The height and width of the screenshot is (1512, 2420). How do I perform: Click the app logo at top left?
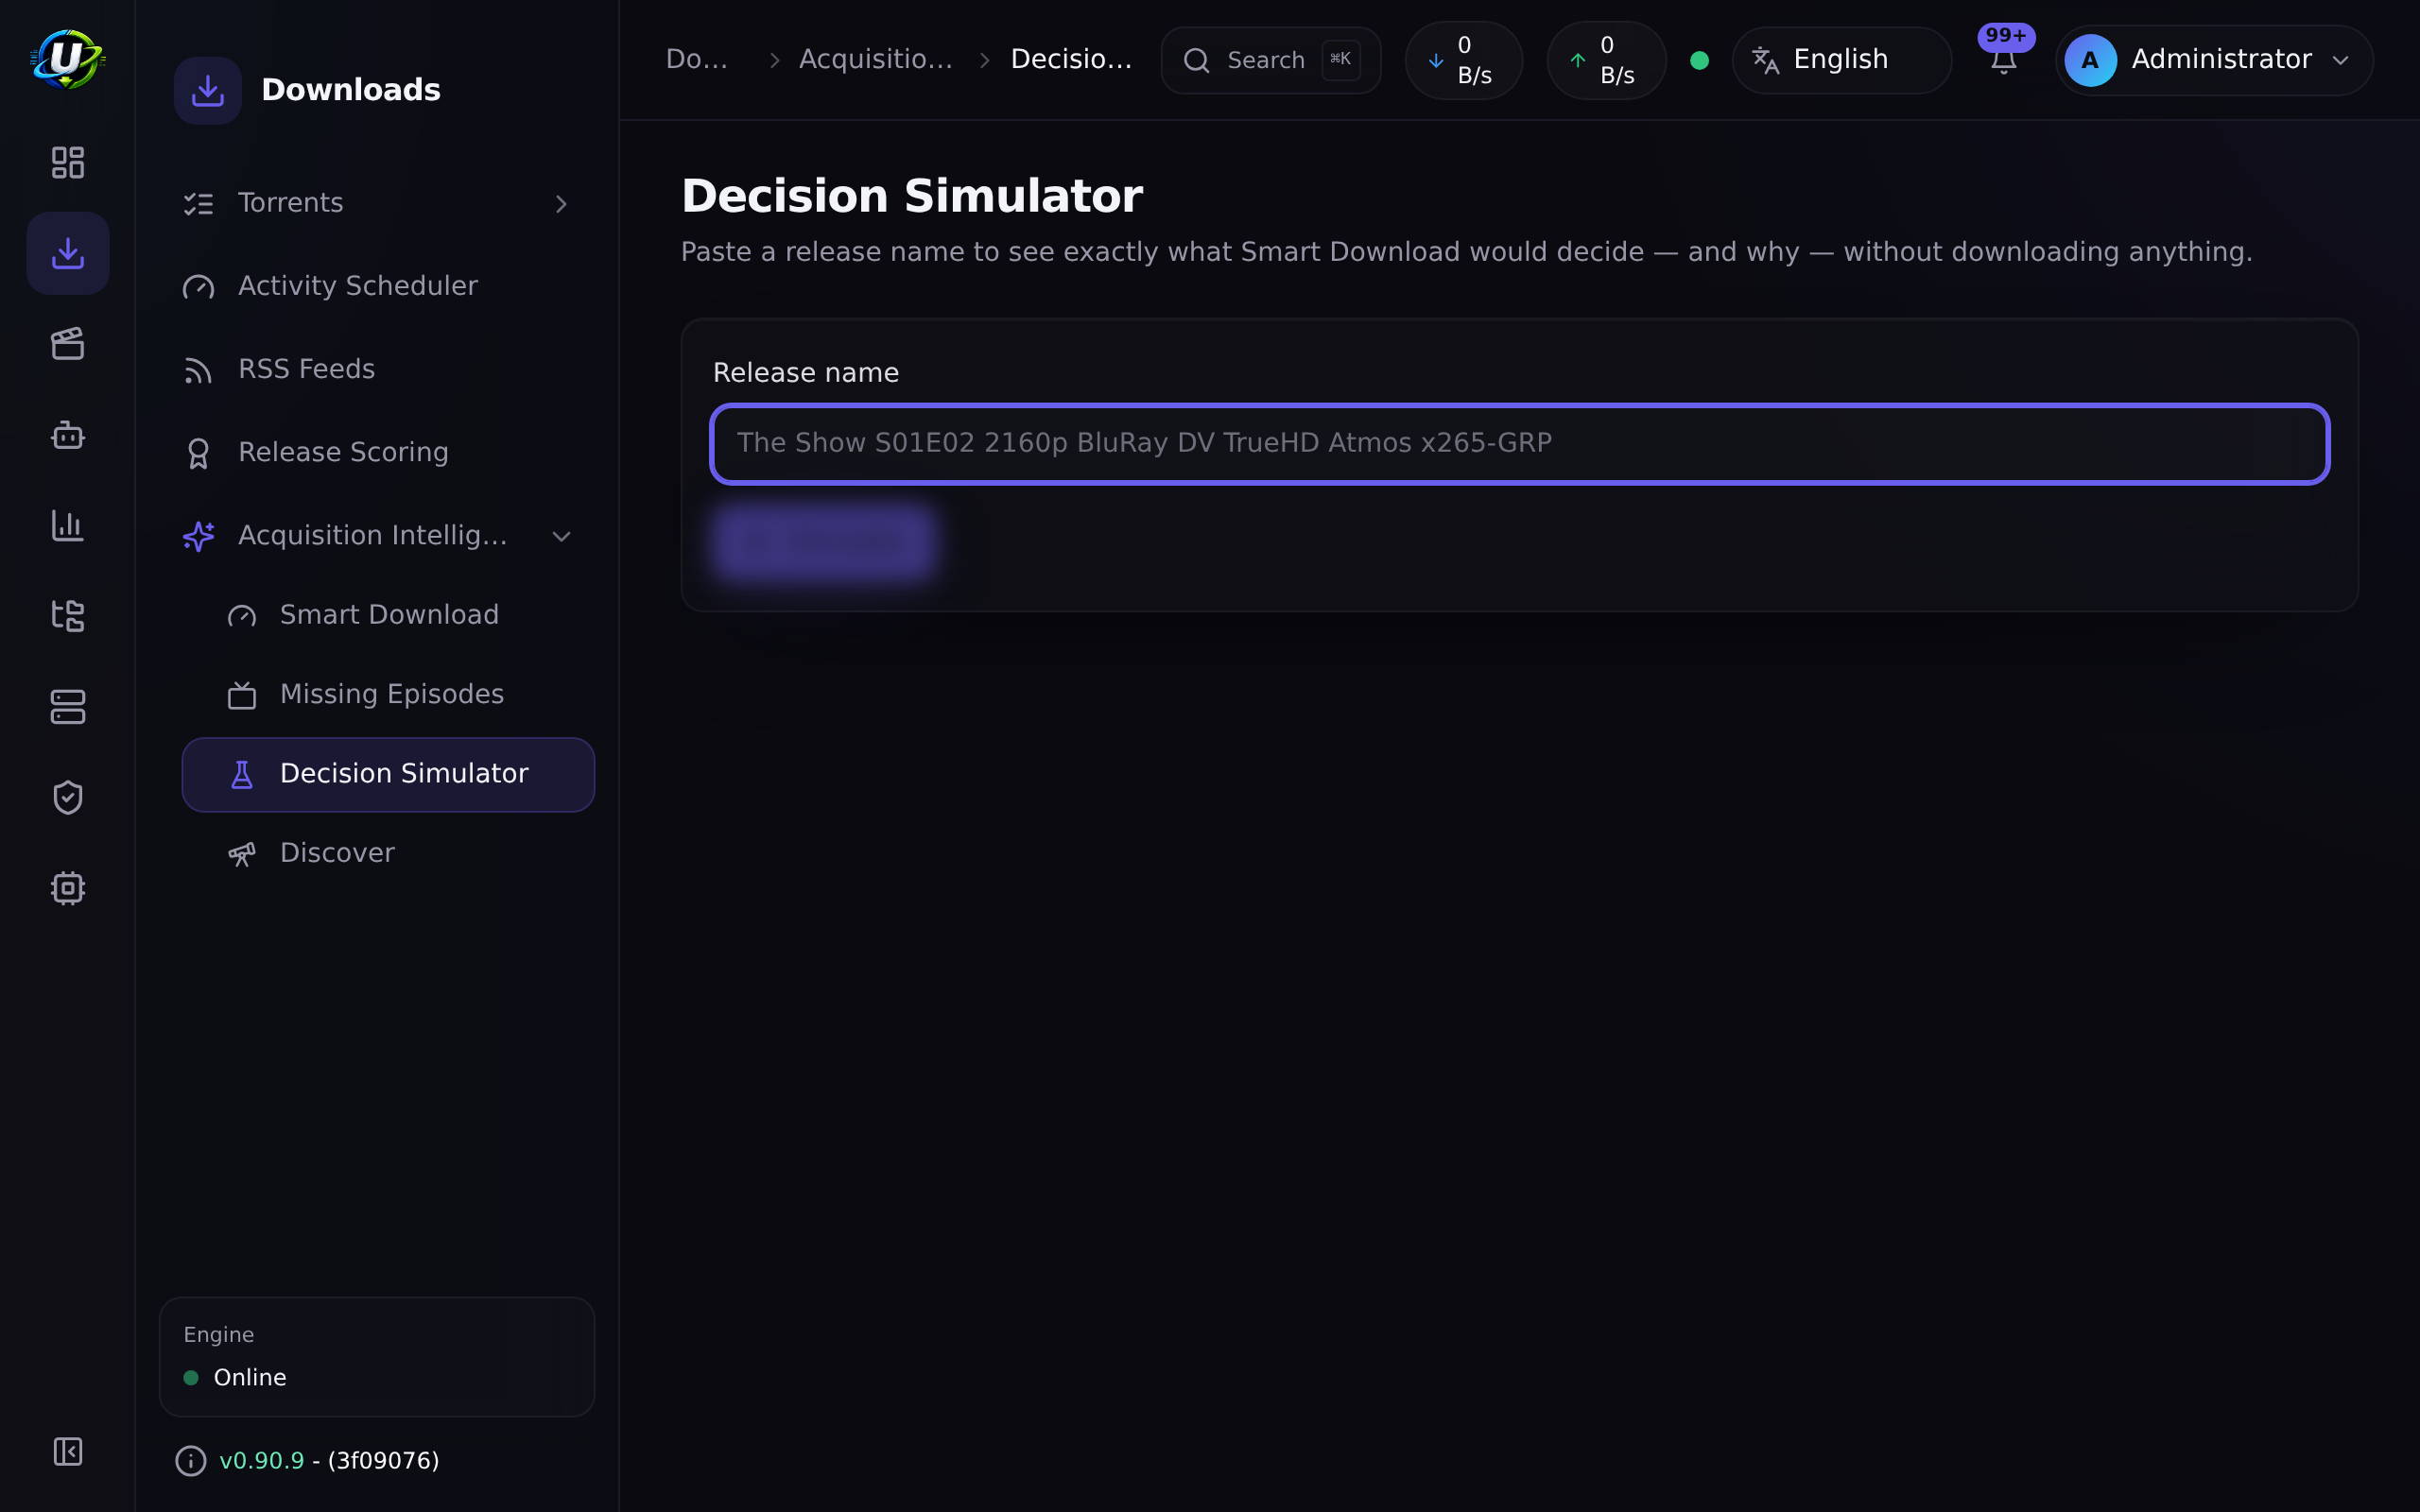[67, 59]
